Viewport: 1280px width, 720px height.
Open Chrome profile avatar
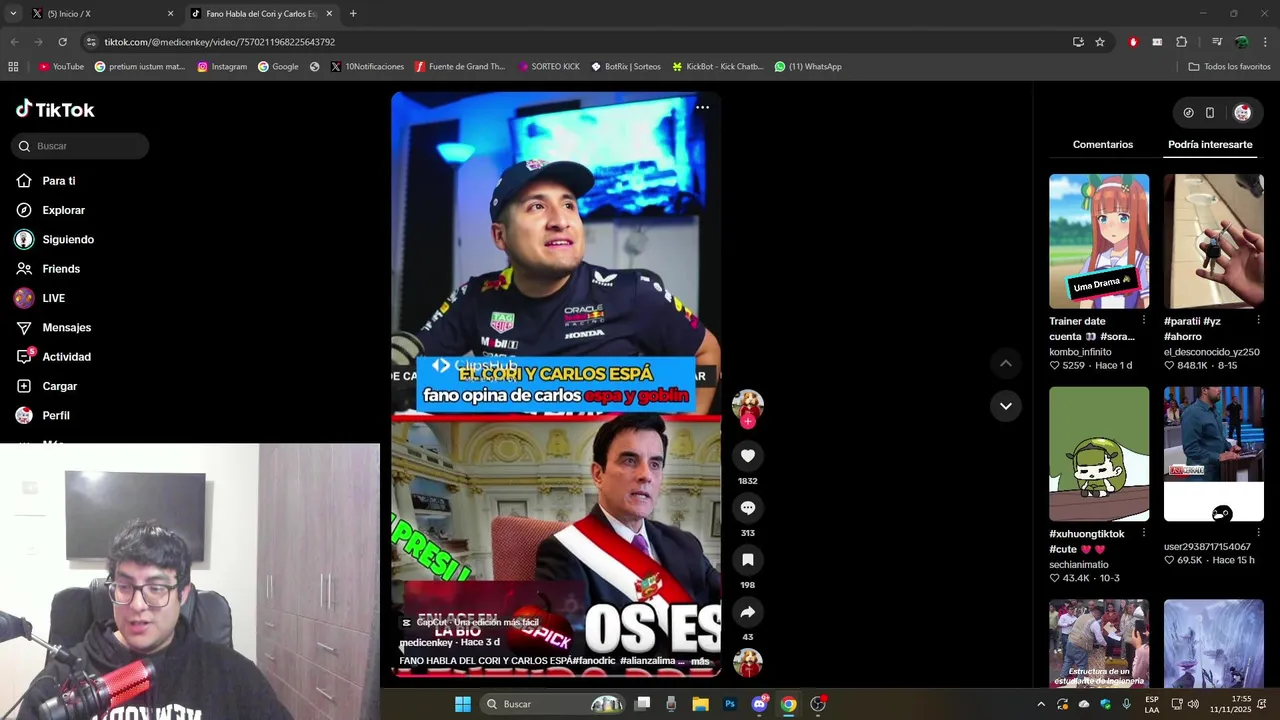pyautogui.click(x=1241, y=42)
